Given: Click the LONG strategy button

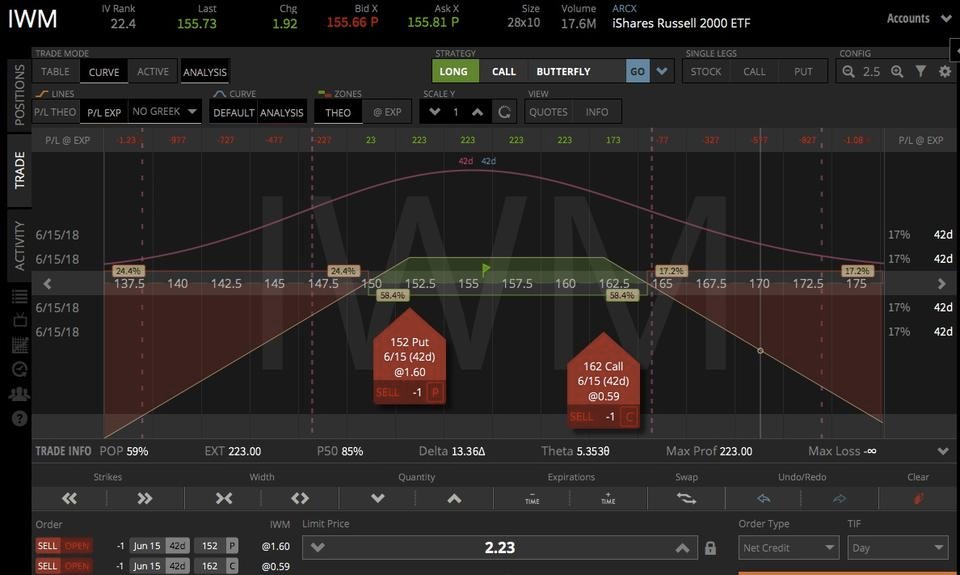Looking at the screenshot, I should (454, 72).
